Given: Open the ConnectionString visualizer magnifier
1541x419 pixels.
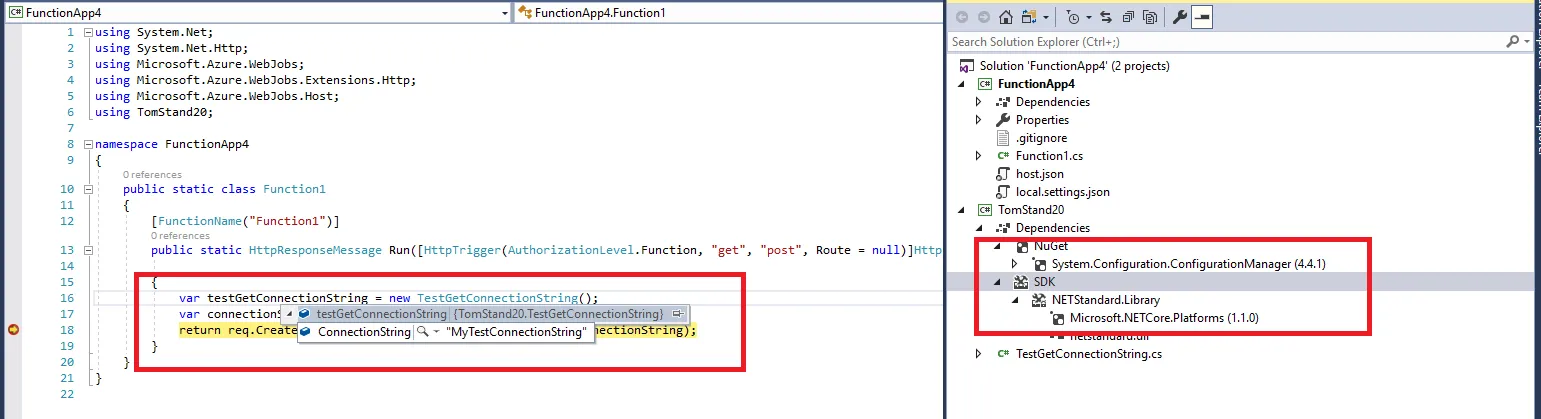Looking at the screenshot, I should click(423, 332).
